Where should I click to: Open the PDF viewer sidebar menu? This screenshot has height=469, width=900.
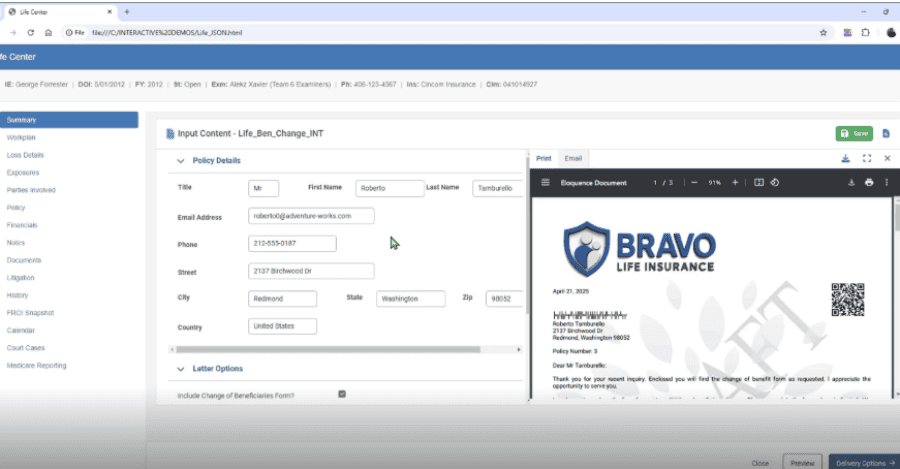pos(545,183)
